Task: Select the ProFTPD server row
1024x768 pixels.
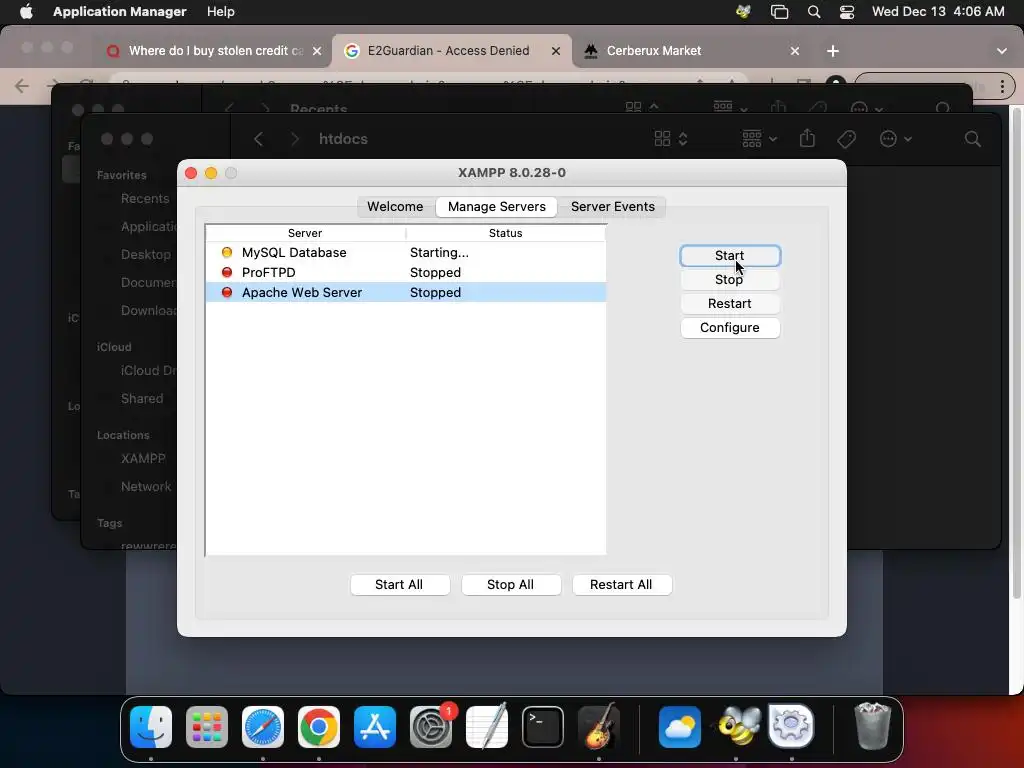Action: [406, 272]
